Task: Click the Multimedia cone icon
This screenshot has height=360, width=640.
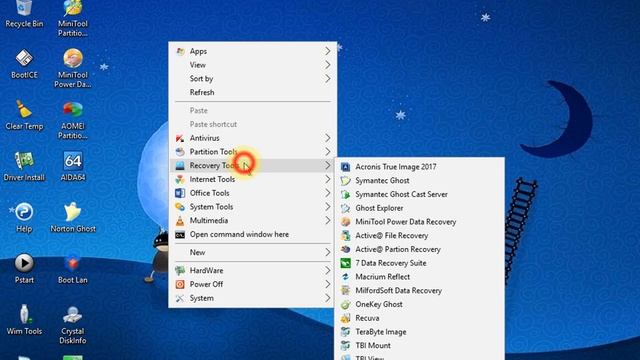Action: [180, 220]
